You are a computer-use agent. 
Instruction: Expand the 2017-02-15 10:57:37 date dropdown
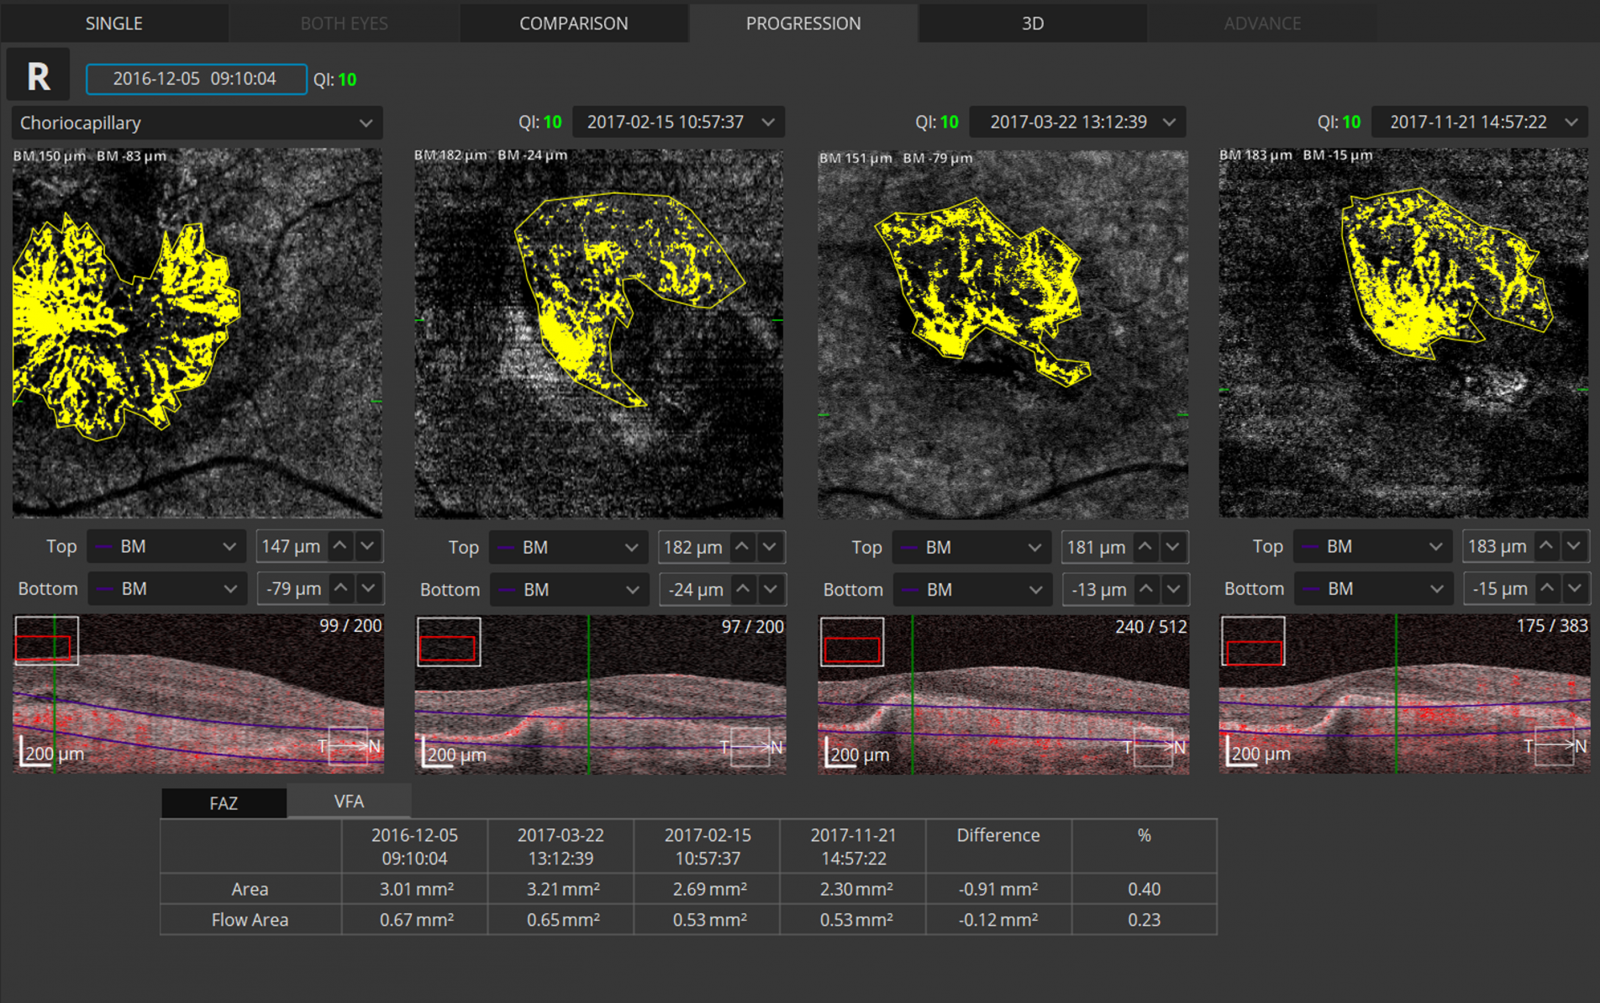(x=680, y=122)
